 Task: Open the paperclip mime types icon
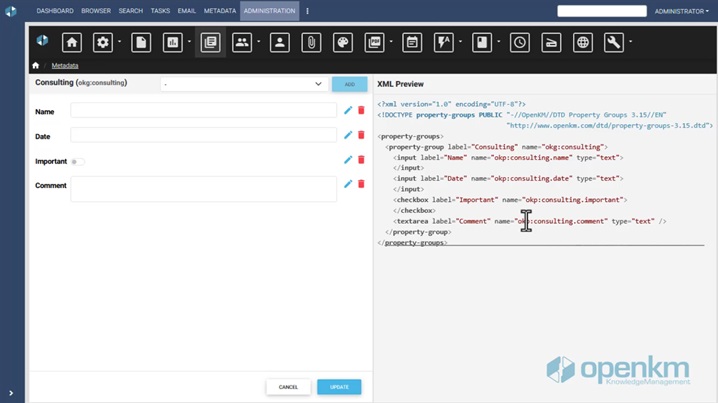tap(311, 43)
